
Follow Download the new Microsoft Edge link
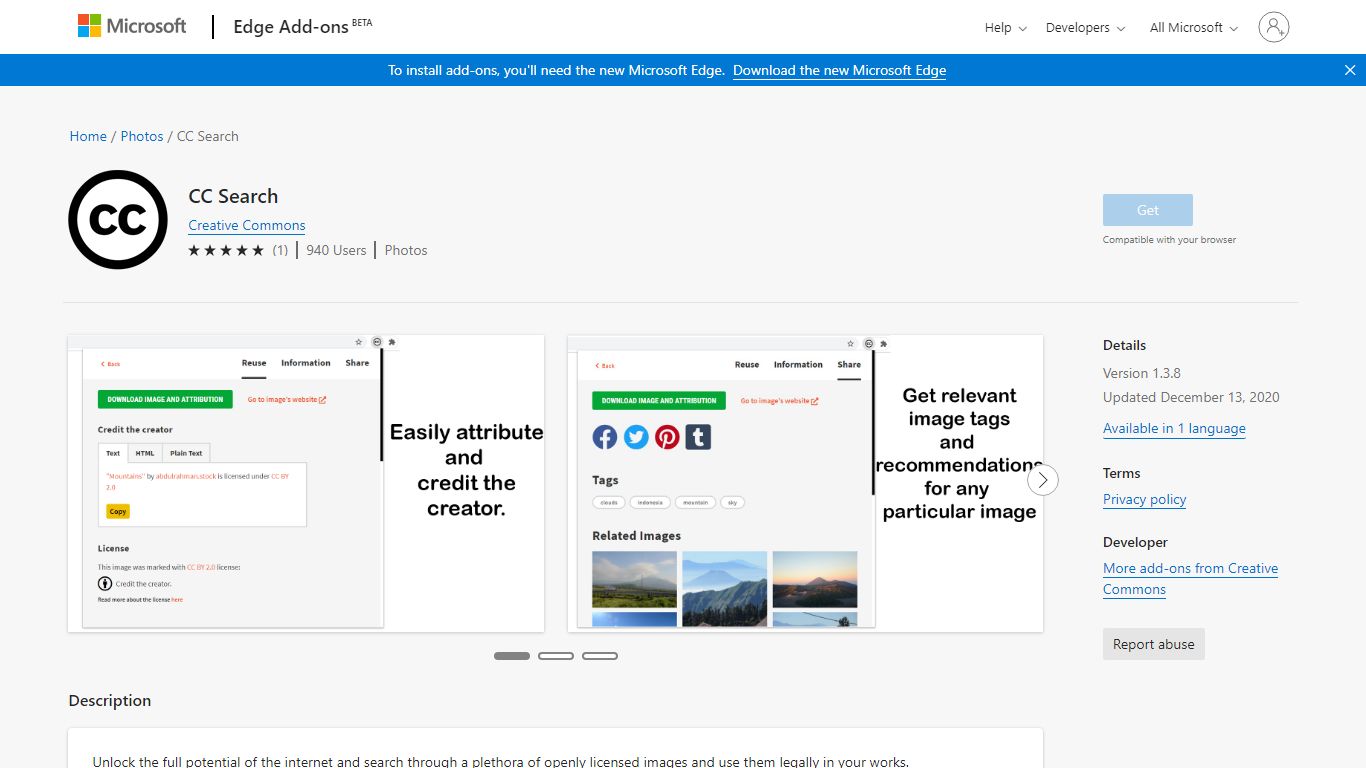tap(839, 70)
